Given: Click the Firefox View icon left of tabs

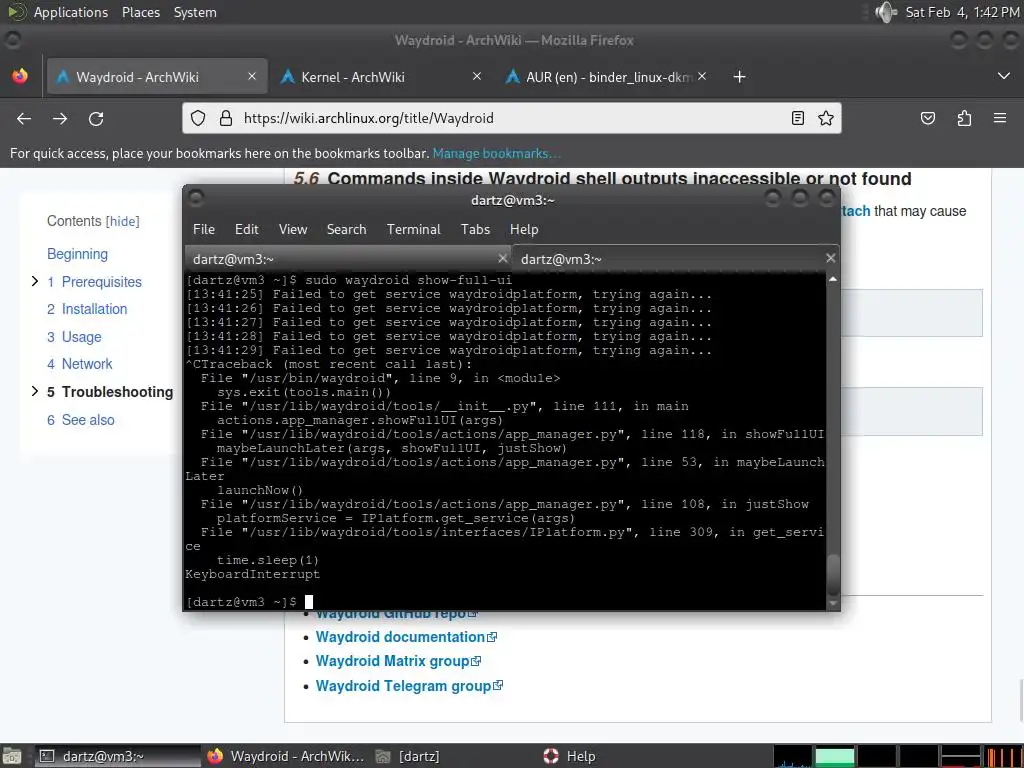Looking at the screenshot, I should click(20, 76).
